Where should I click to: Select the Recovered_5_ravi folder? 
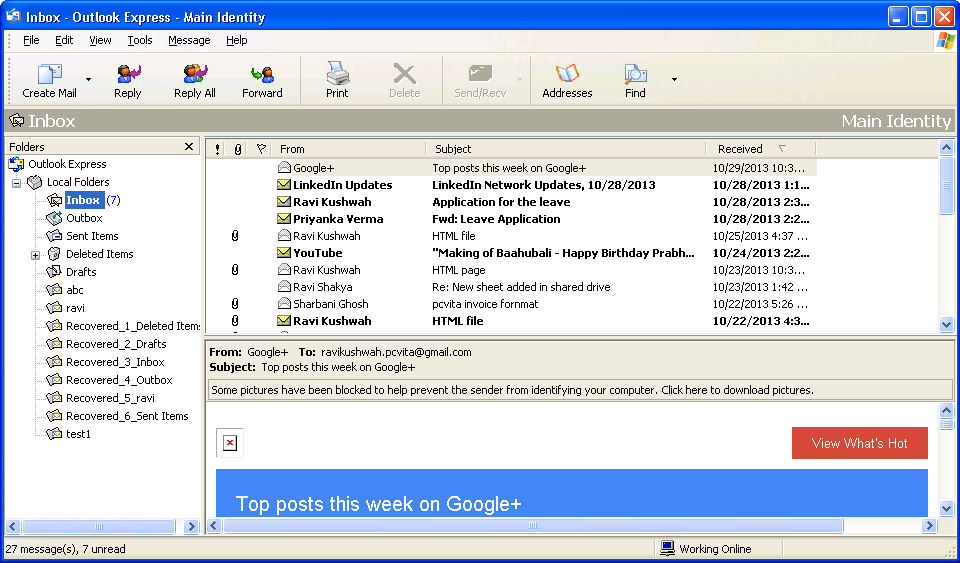[110, 398]
